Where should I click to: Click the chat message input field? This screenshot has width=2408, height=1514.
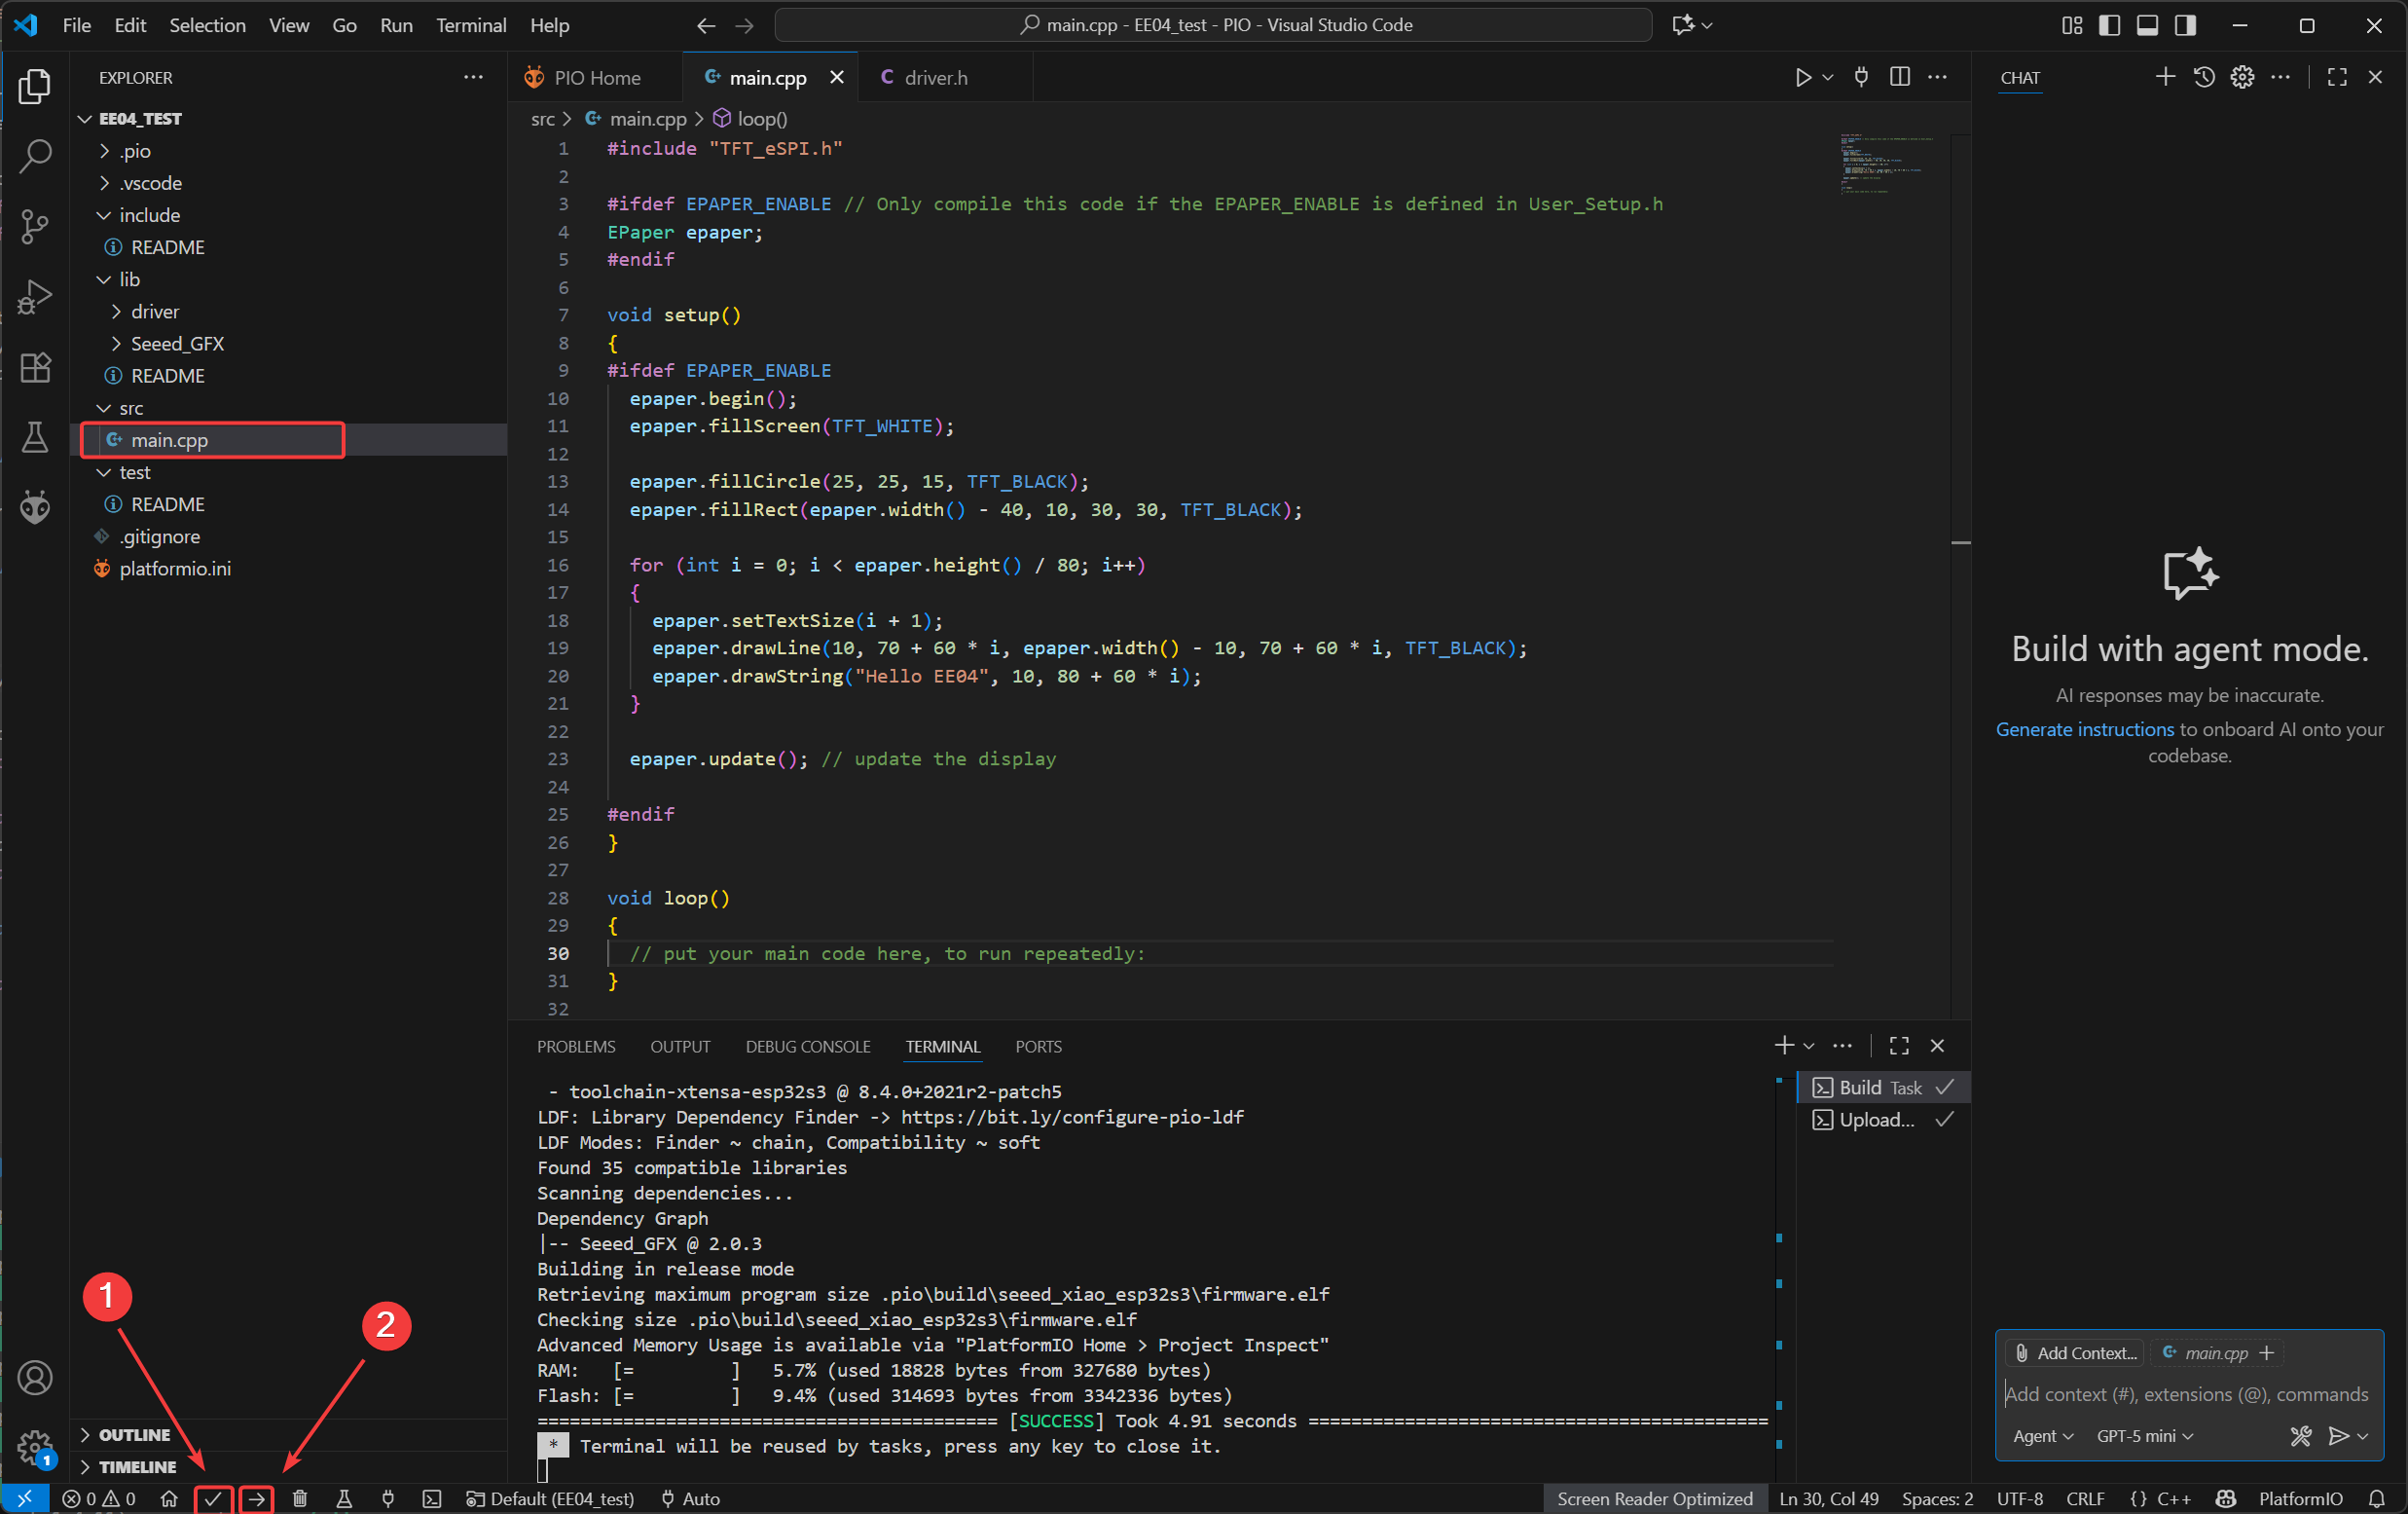[x=2186, y=1394]
